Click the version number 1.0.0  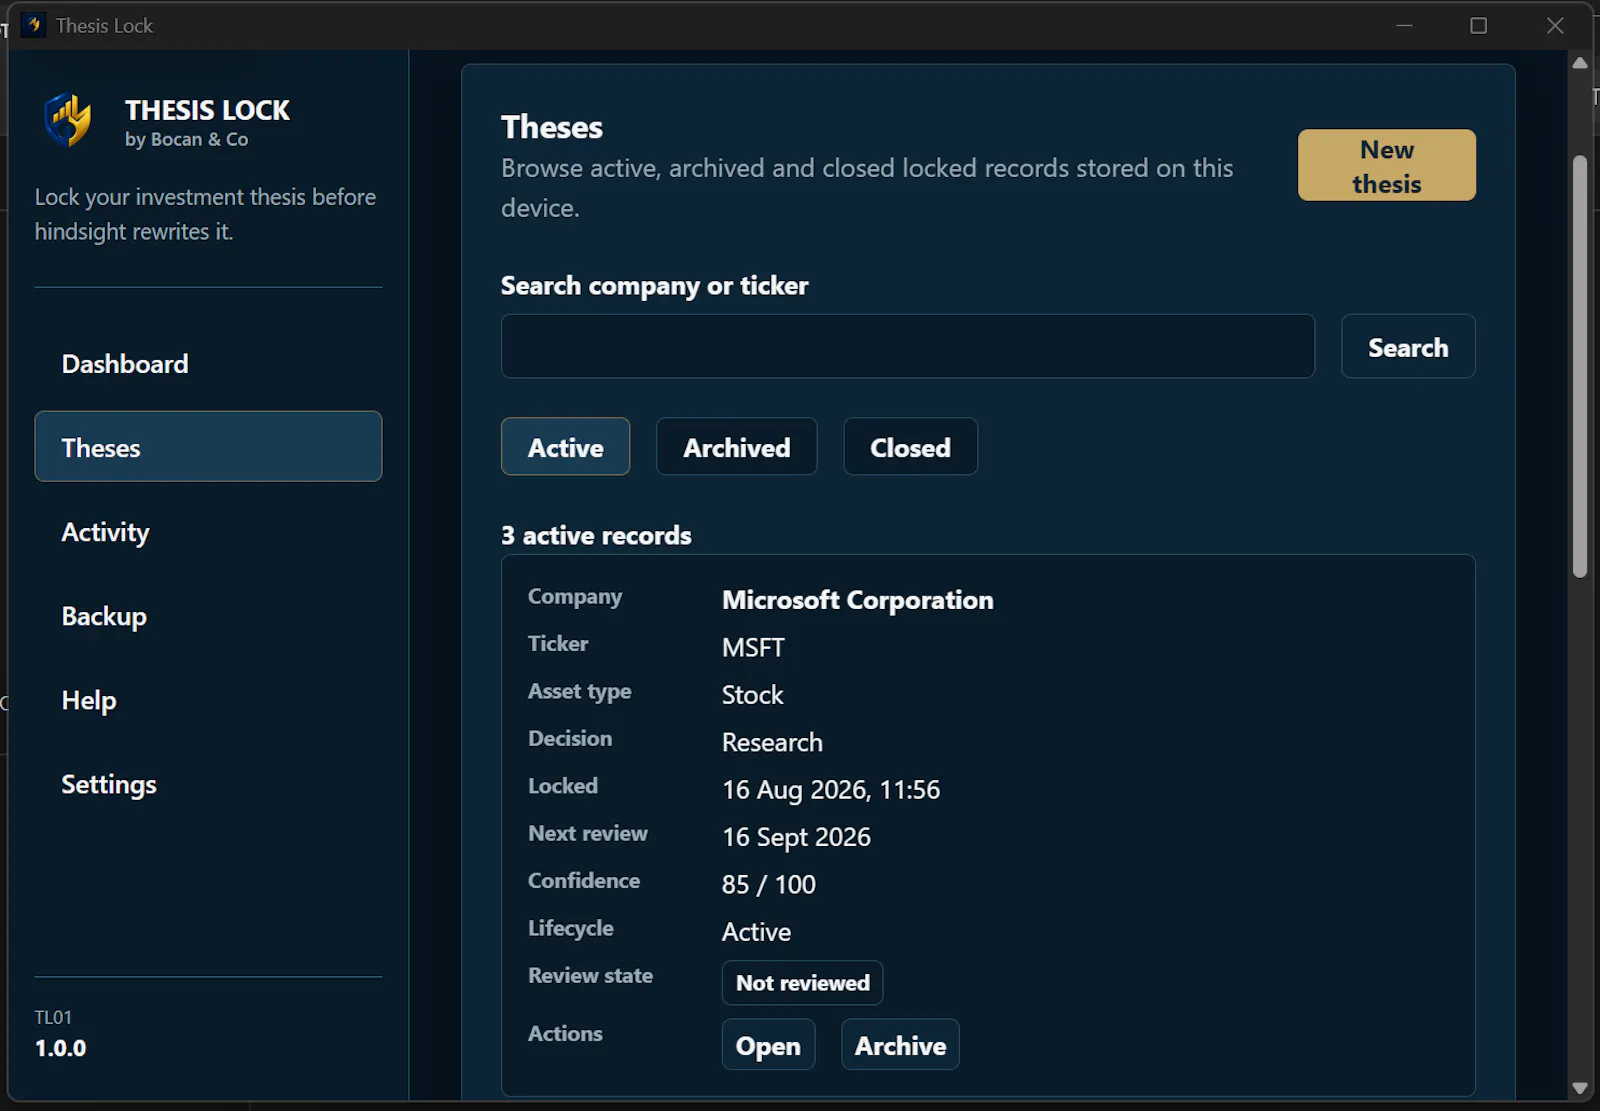[x=60, y=1048]
